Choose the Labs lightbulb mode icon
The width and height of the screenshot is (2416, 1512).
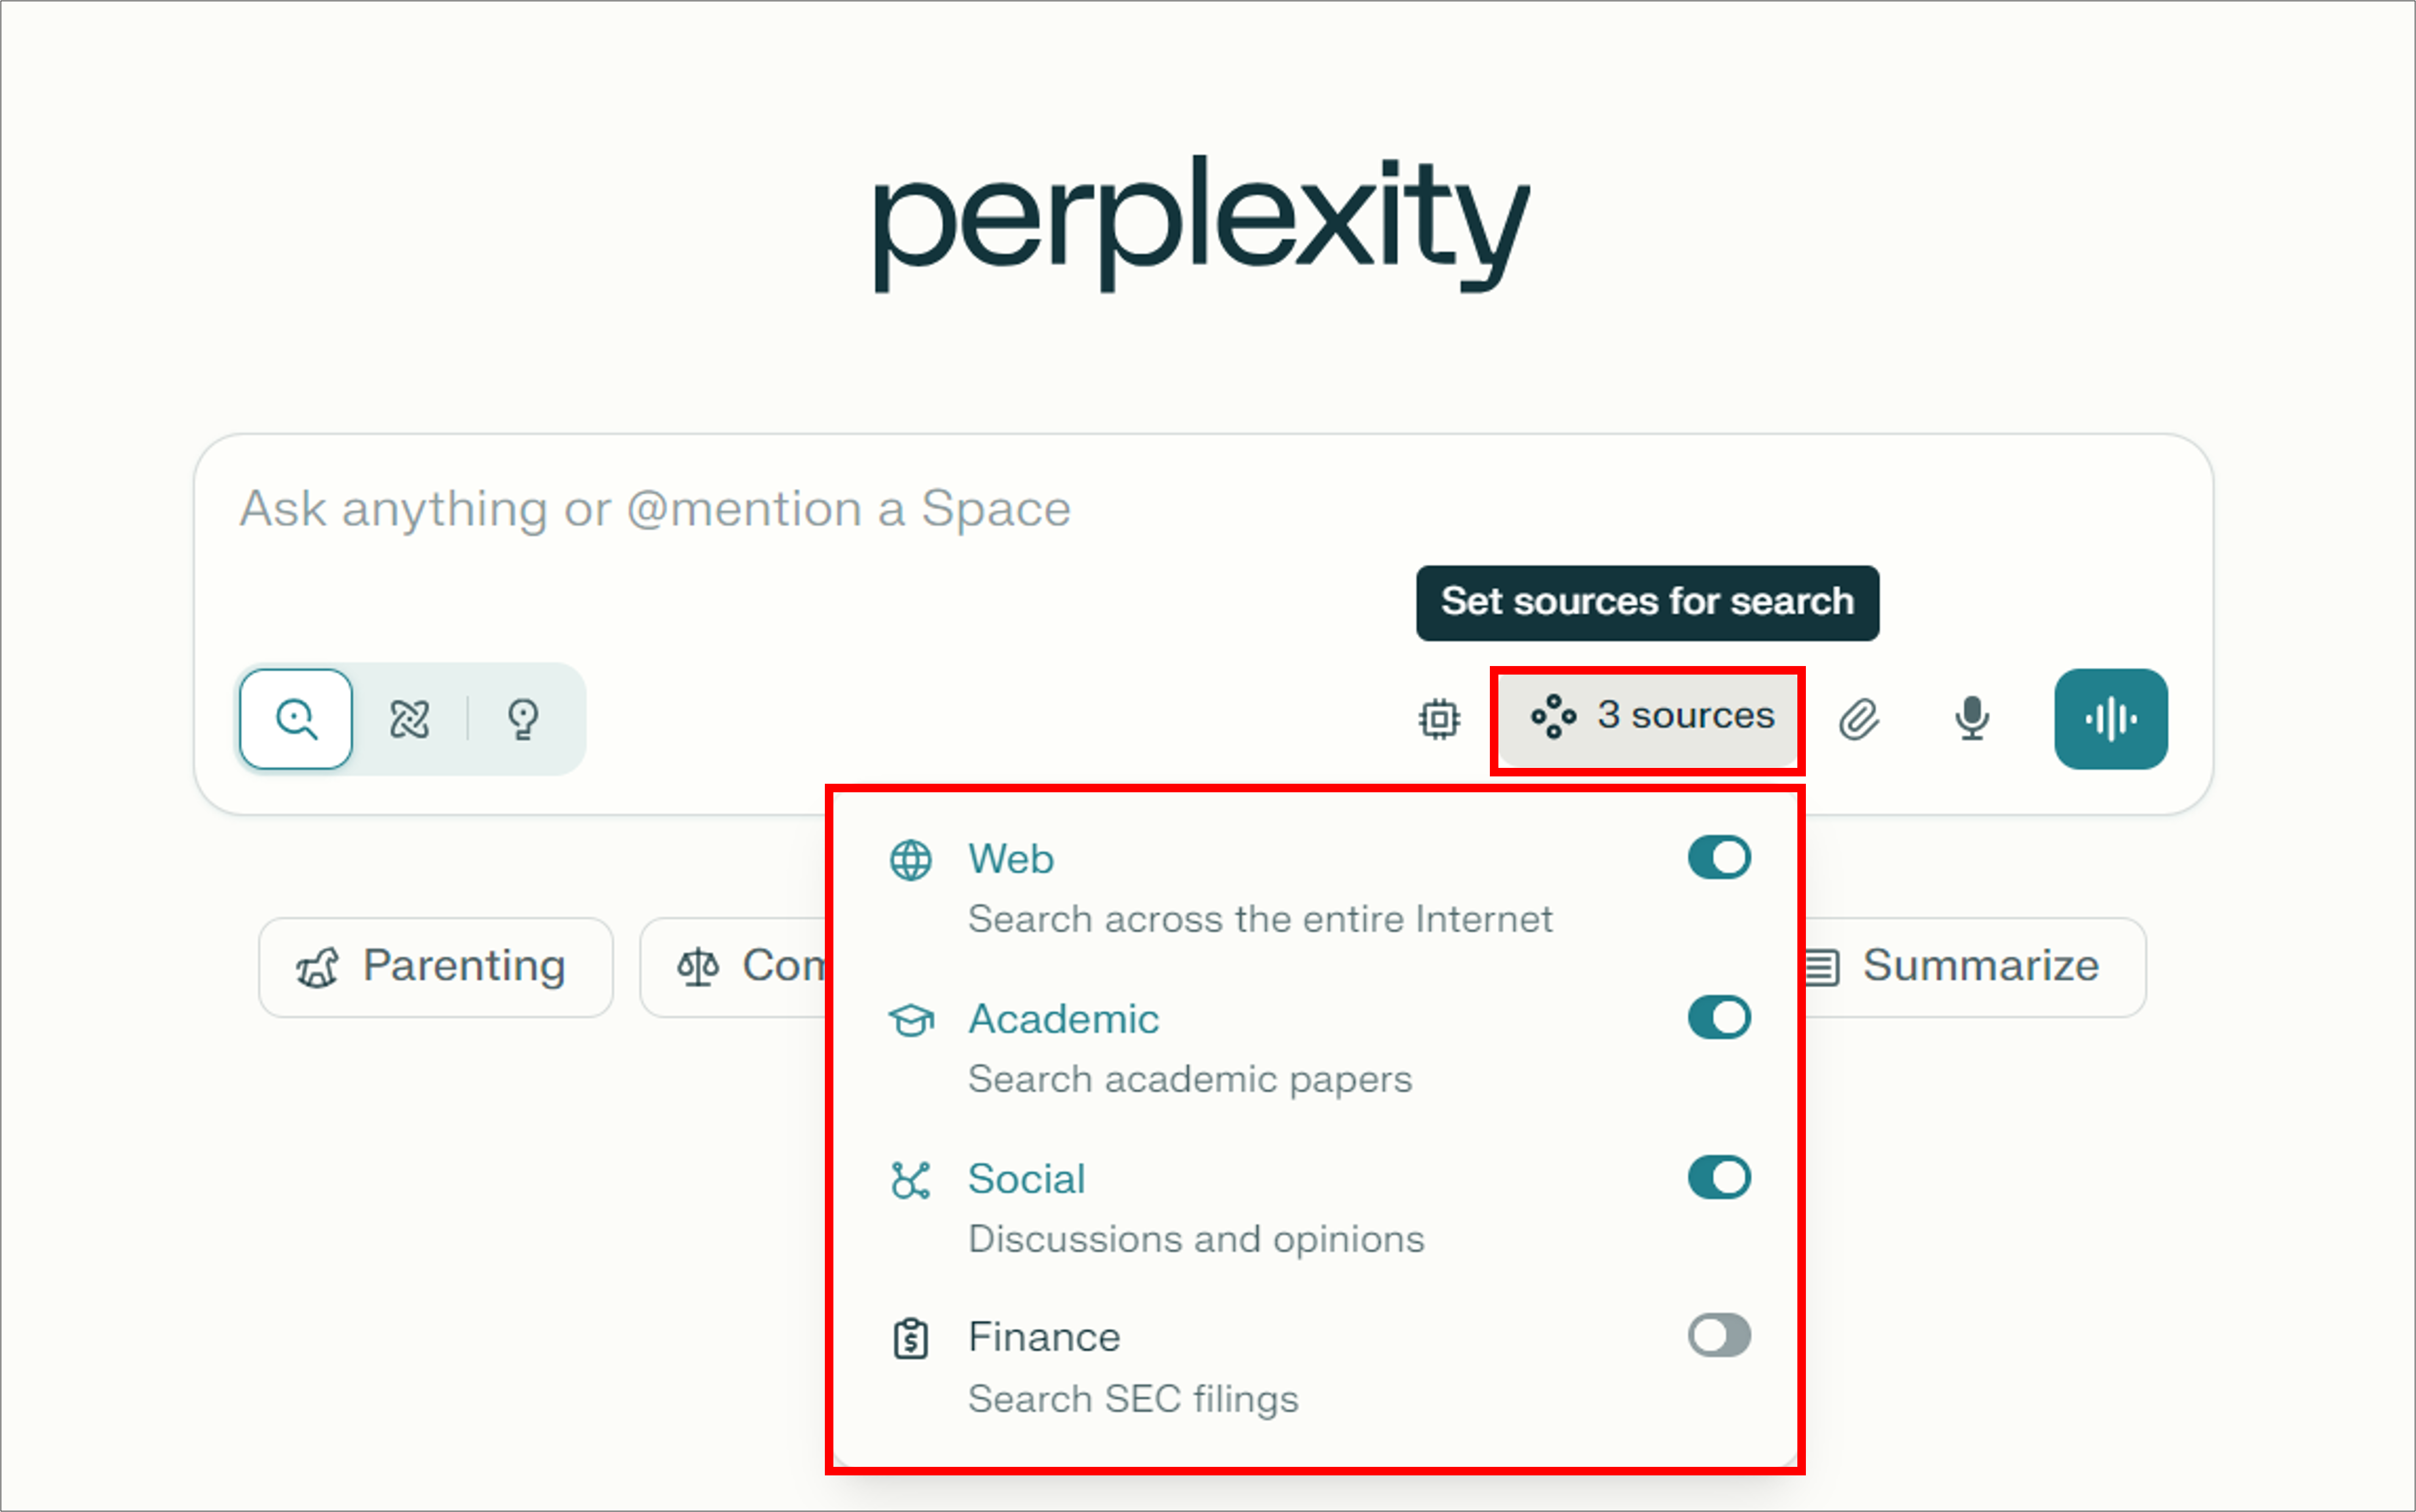523,719
